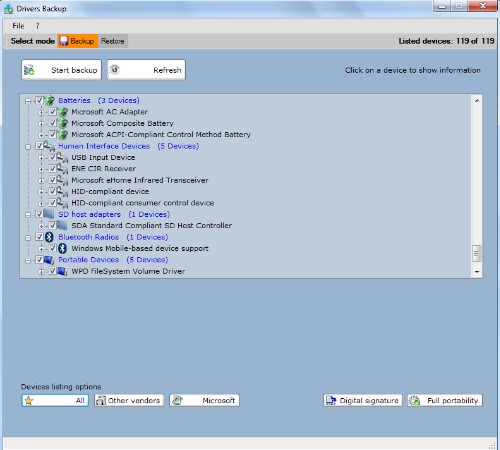Click the WPD FileSystem Volume Driver icon

click(x=62, y=271)
